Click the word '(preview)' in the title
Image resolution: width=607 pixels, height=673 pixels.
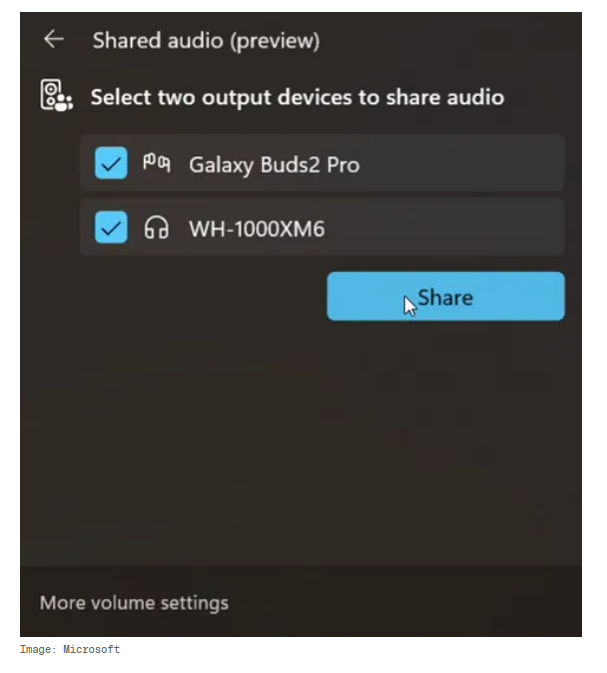click(x=275, y=42)
